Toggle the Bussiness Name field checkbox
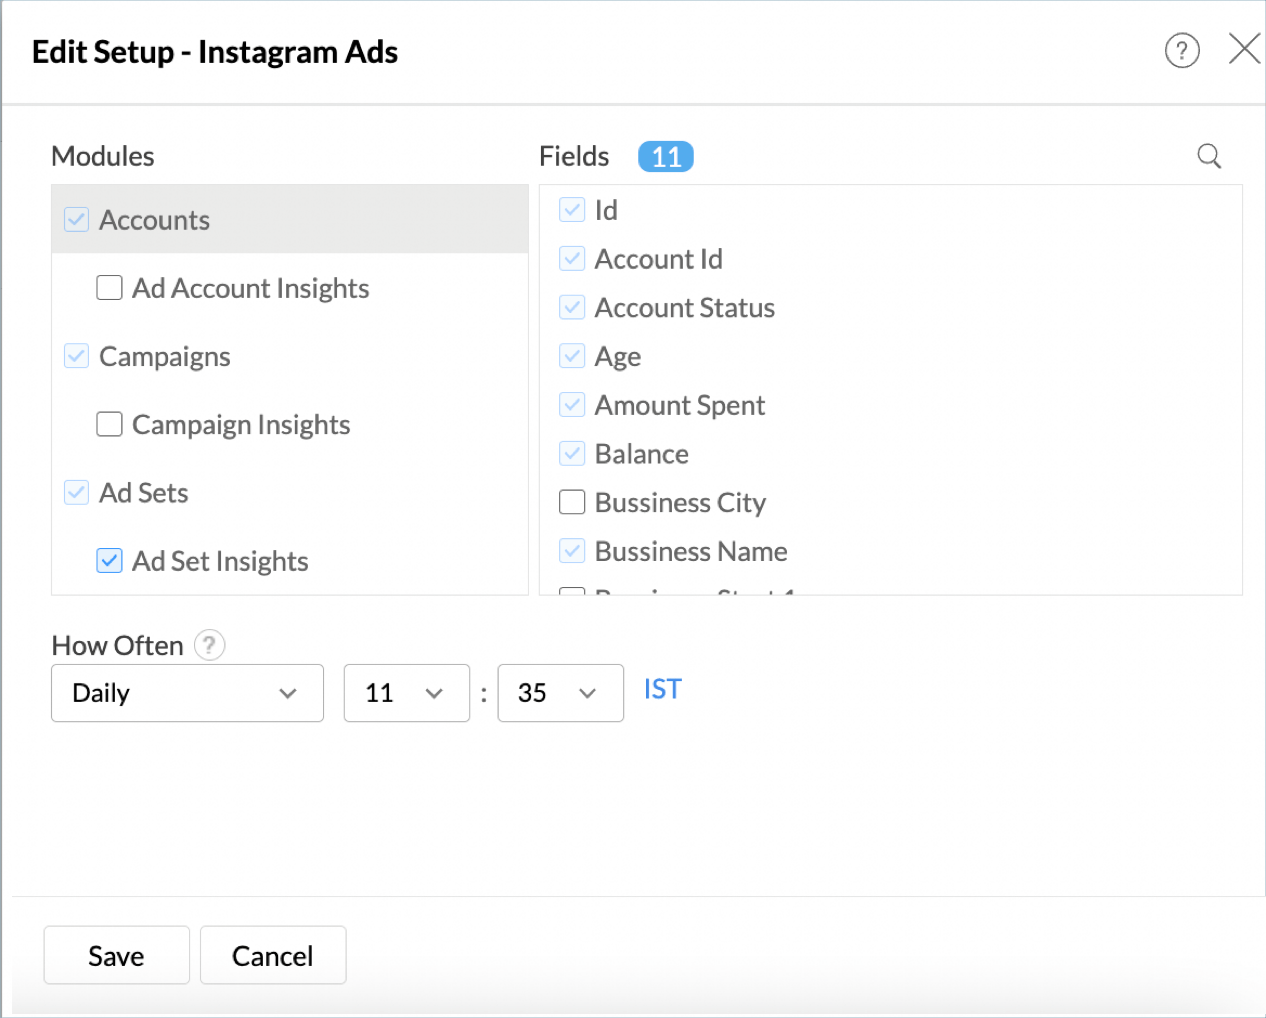Viewport: 1266px width, 1018px height. [572, 551]
